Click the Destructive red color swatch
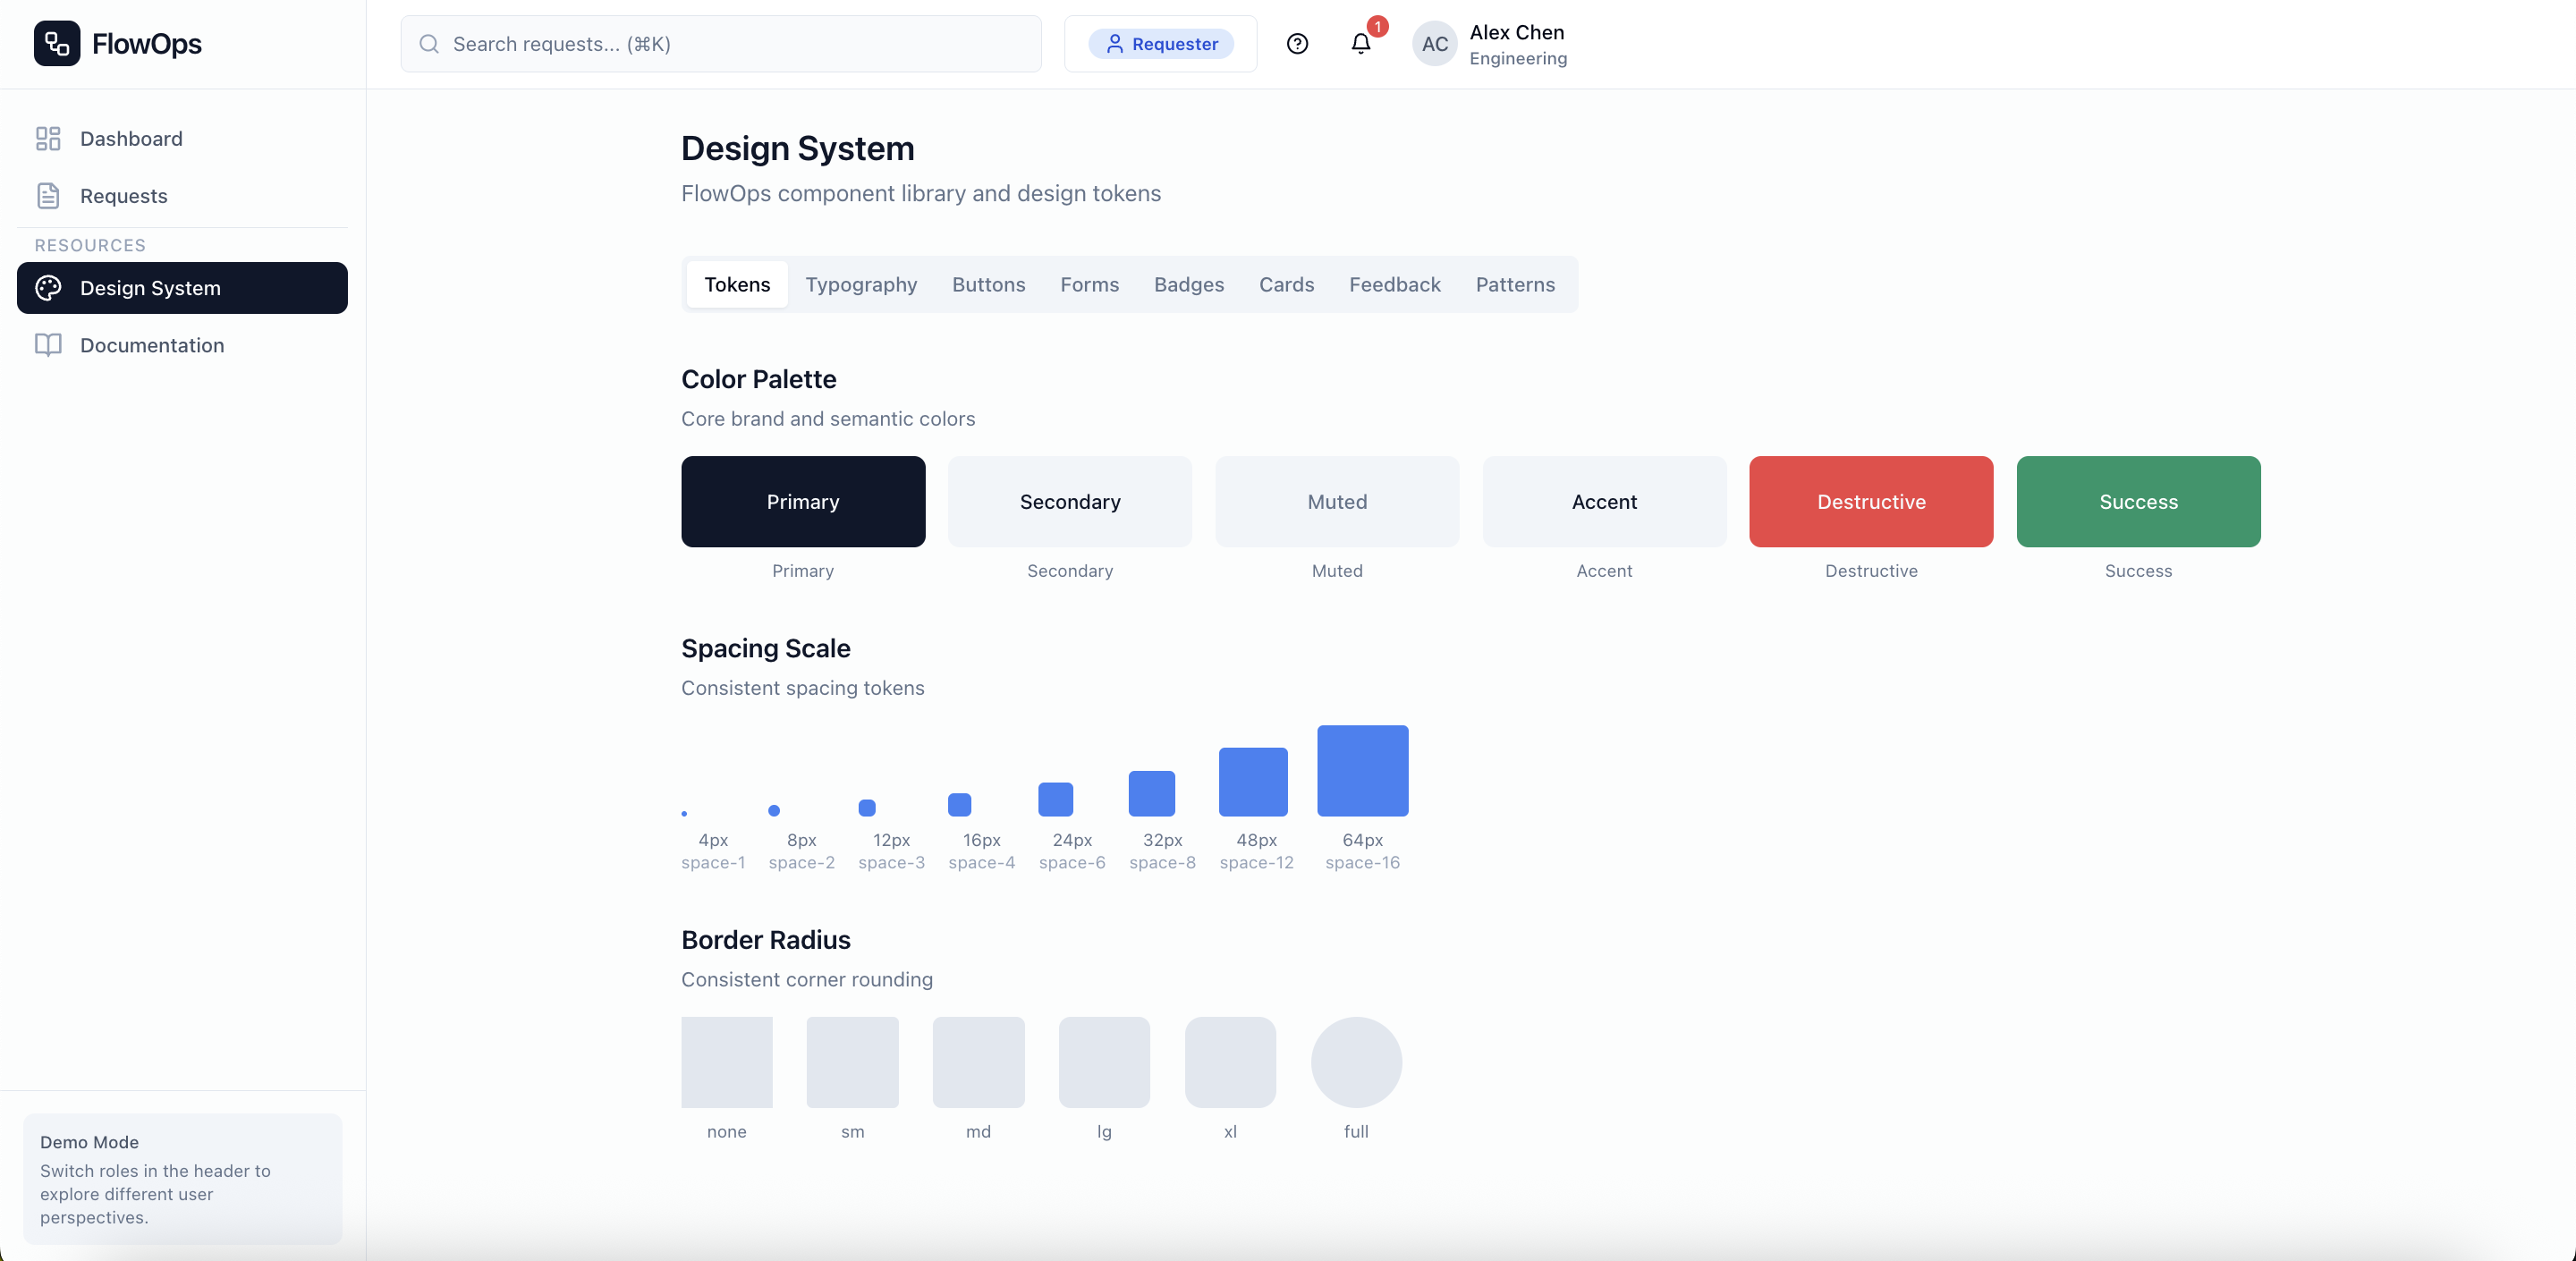 click(x=1870, y=501)
